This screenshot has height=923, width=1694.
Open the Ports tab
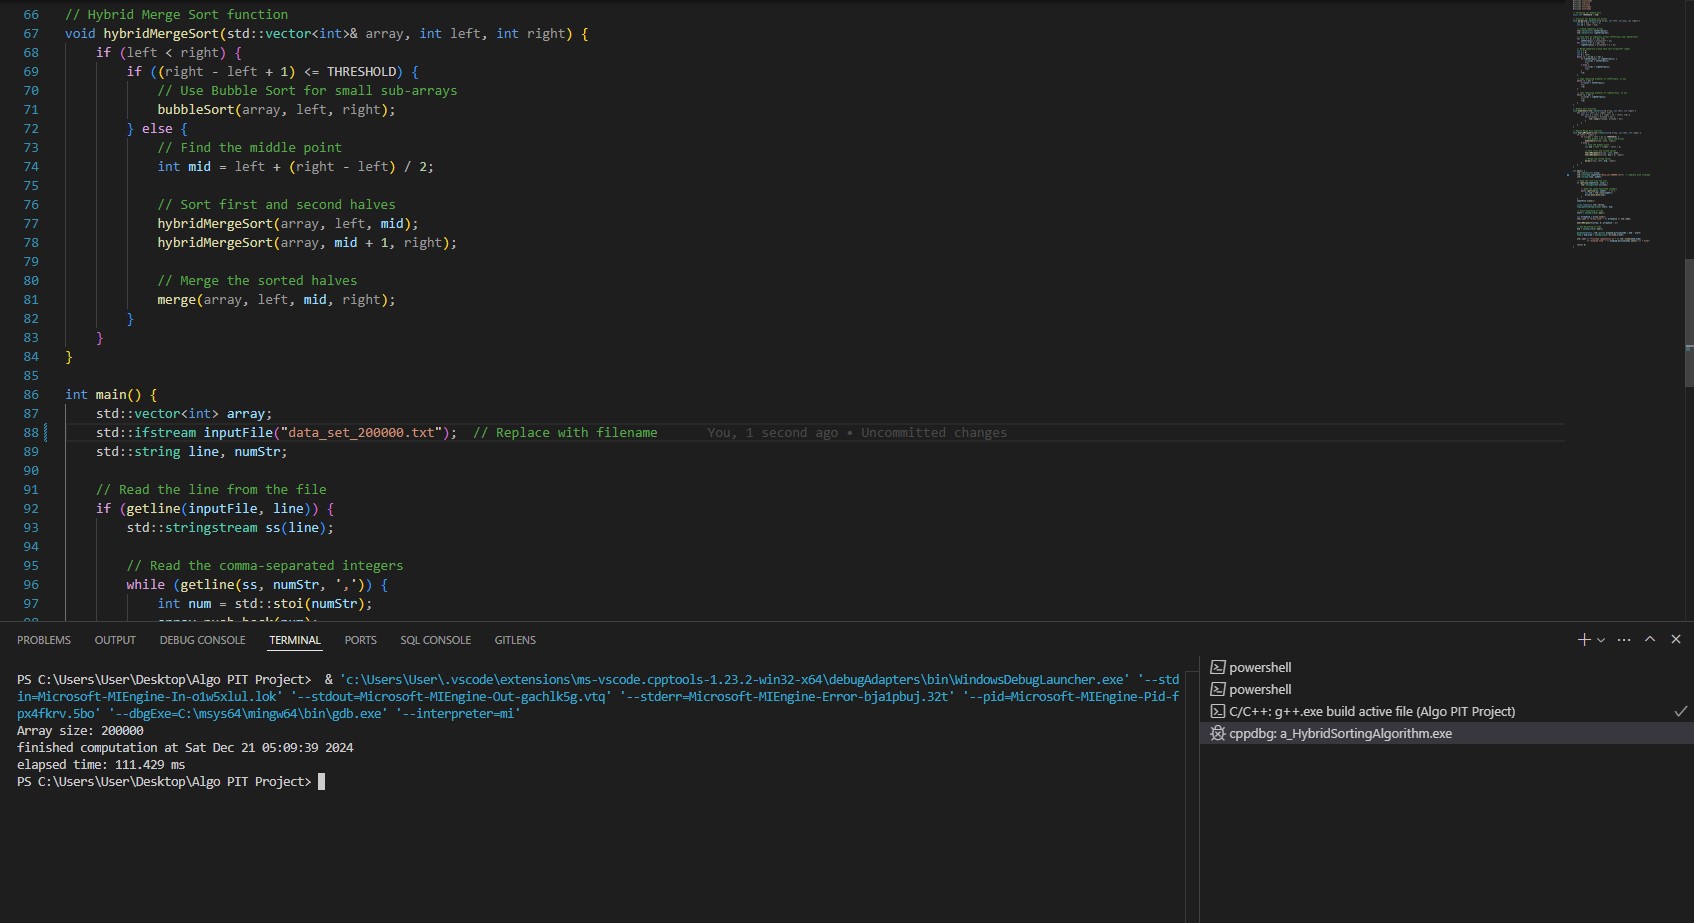coord(360,640)
